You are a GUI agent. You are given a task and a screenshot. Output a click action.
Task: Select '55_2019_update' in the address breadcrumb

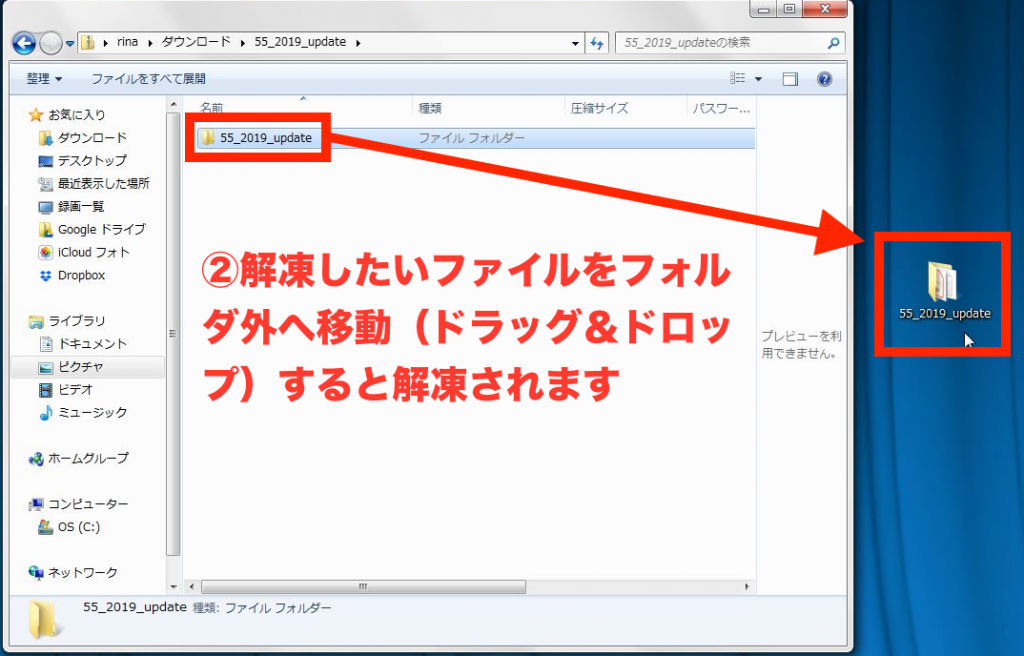[x=300, y=42]
